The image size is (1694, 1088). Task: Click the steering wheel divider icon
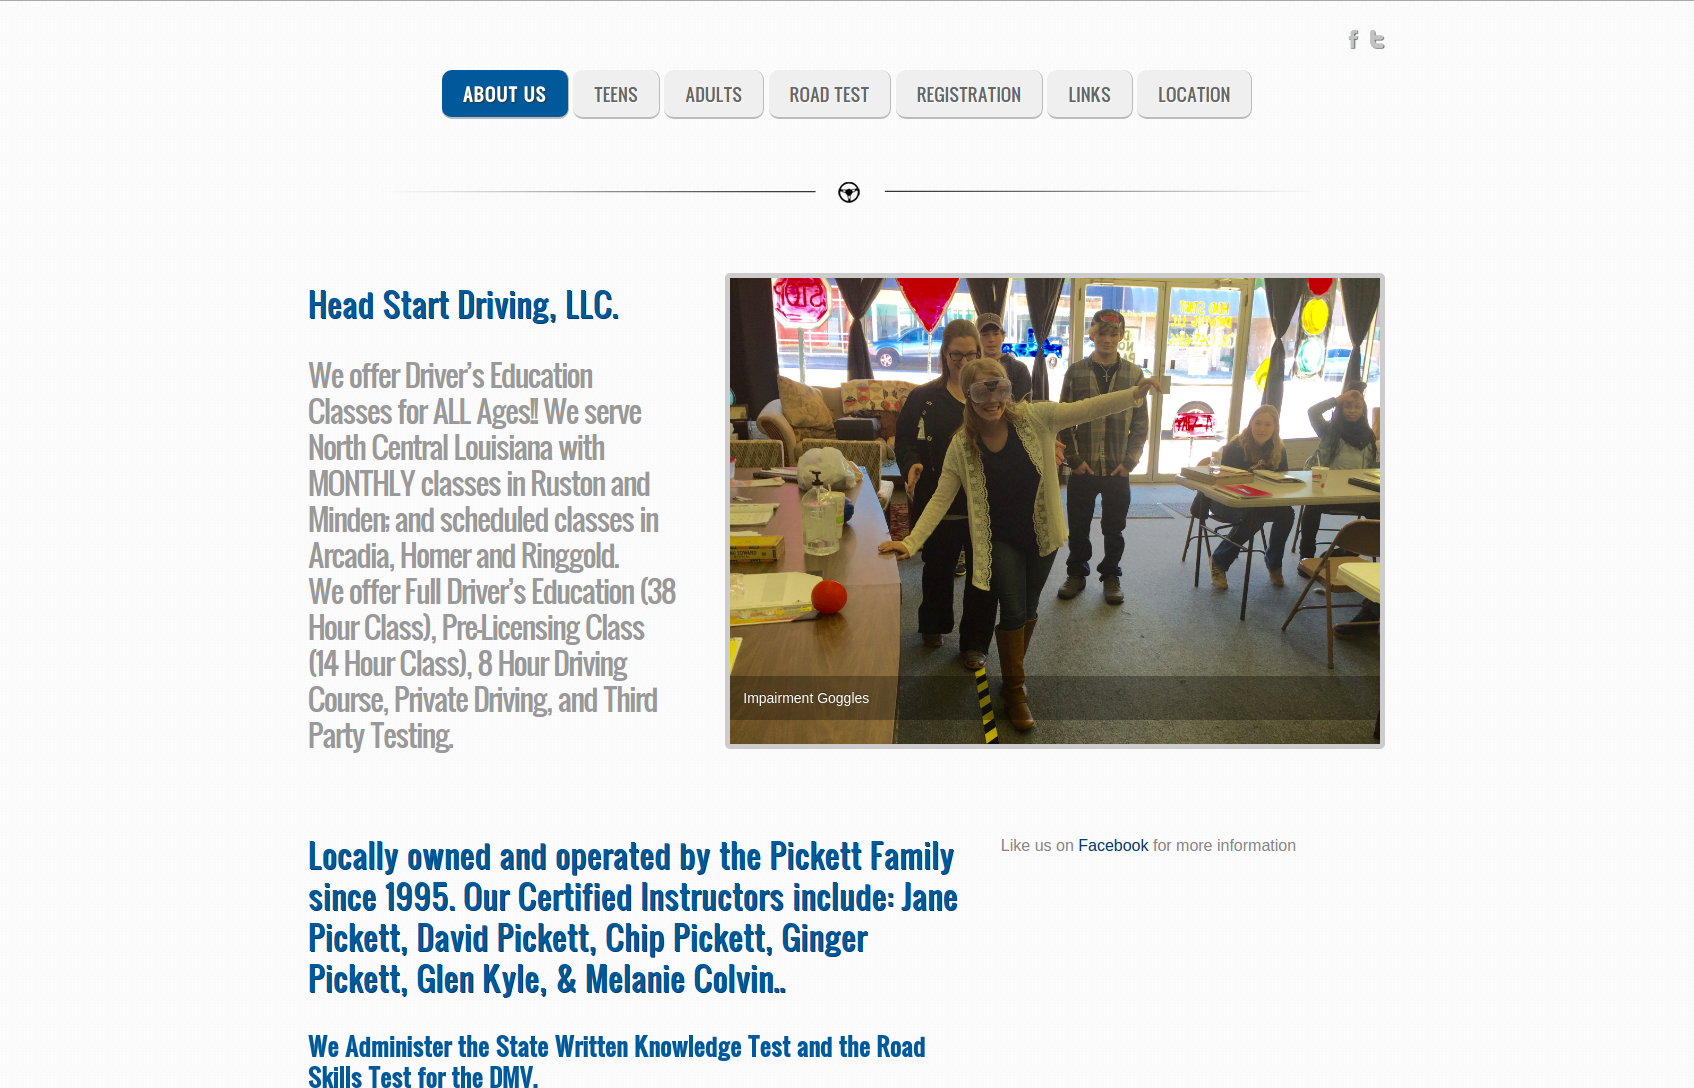coord(849,192)
